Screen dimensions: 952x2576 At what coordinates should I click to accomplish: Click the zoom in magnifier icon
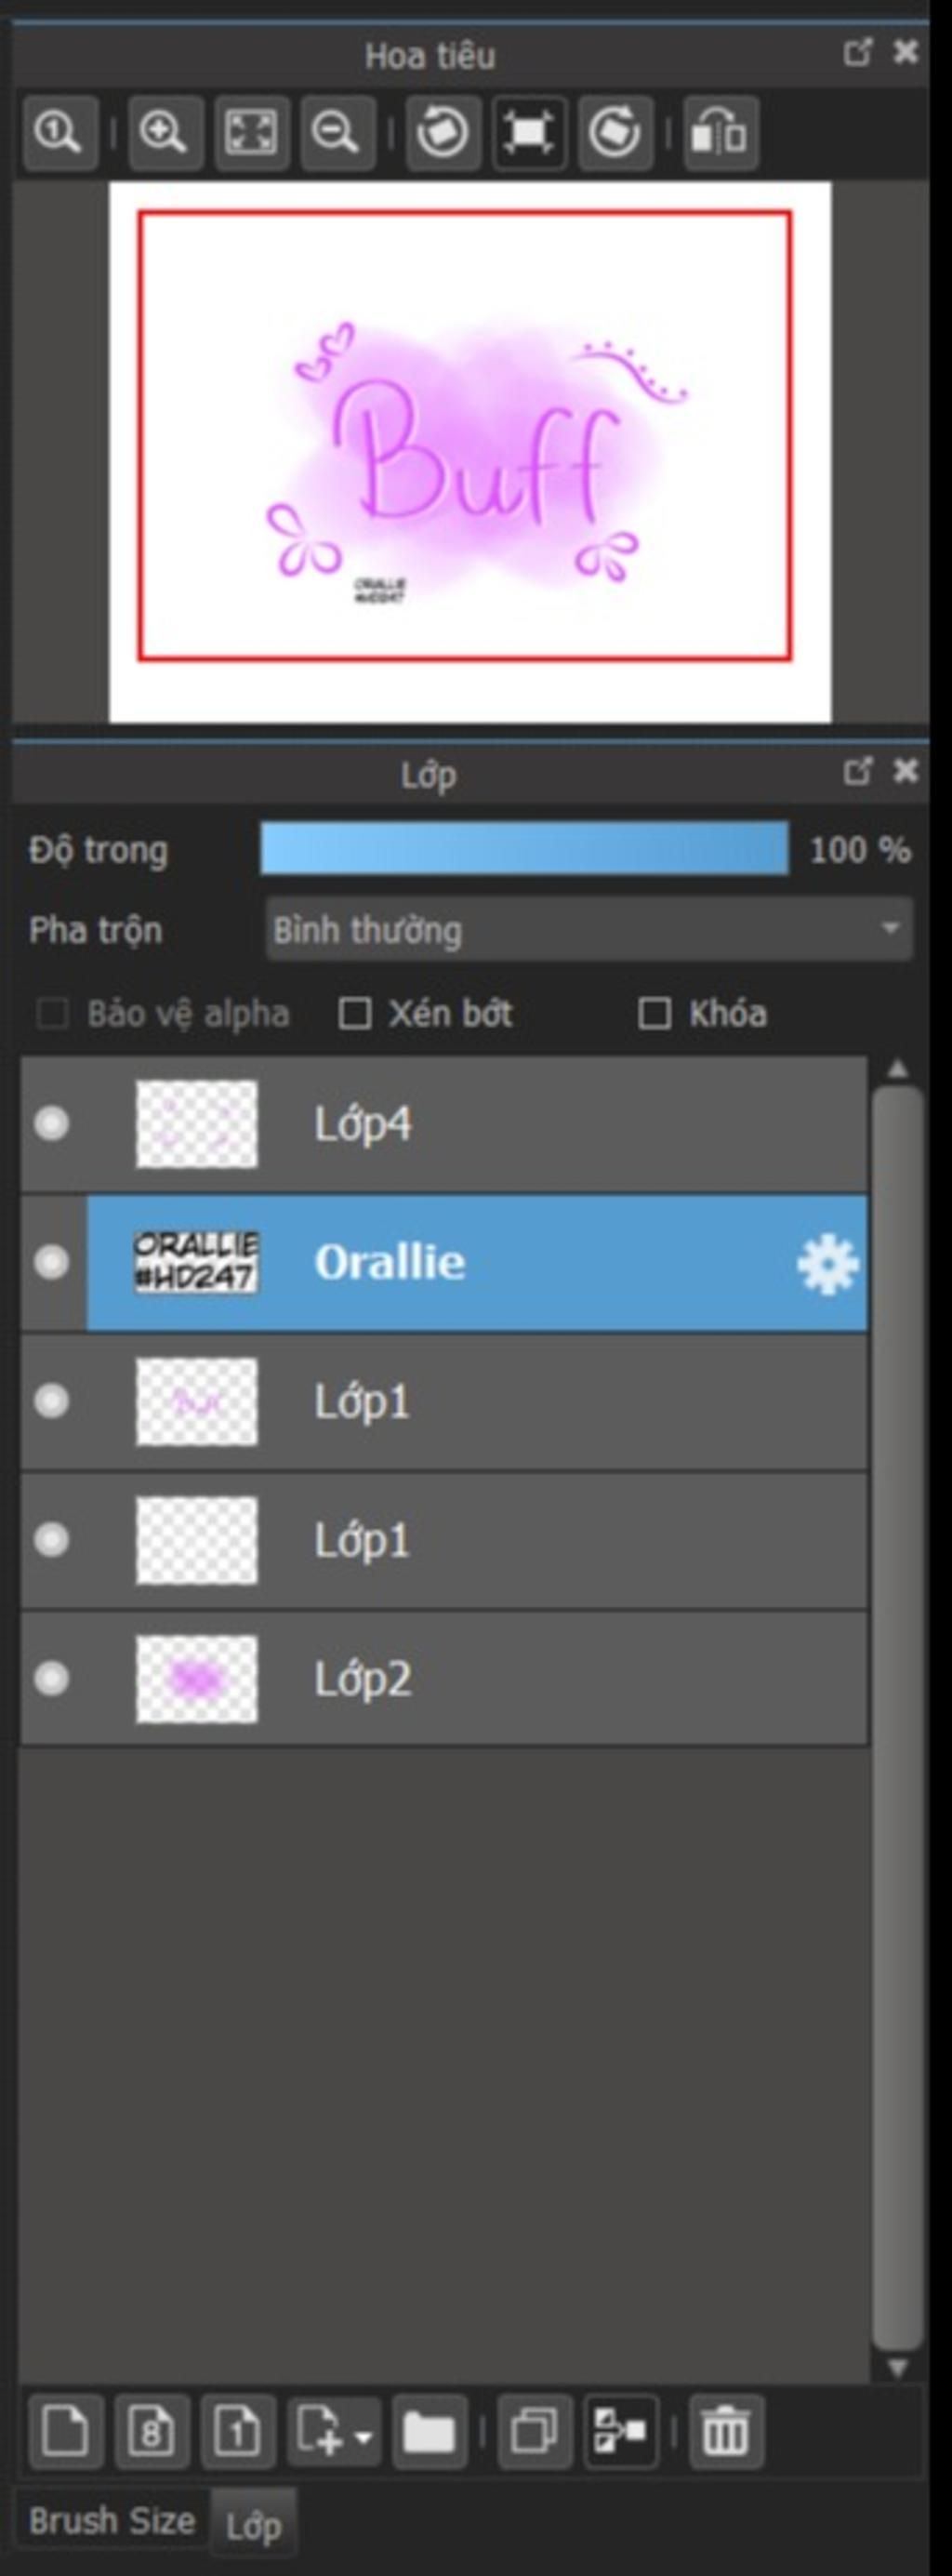point(163,132)
